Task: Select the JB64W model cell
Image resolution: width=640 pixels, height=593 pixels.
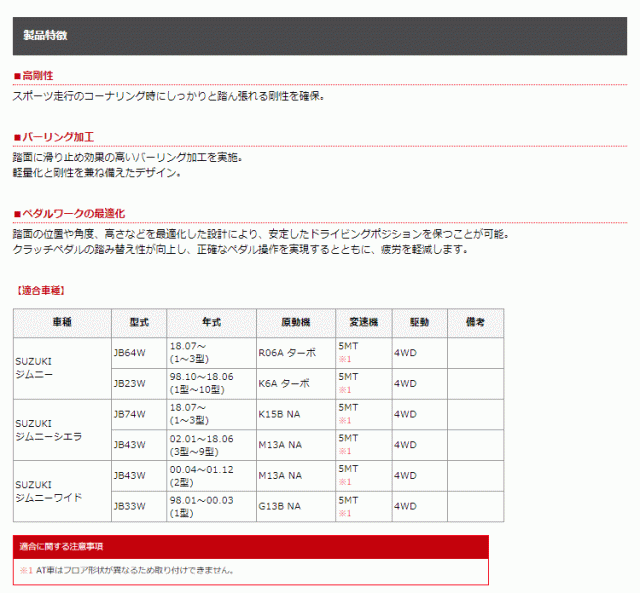Action: [x=130, y=353]
